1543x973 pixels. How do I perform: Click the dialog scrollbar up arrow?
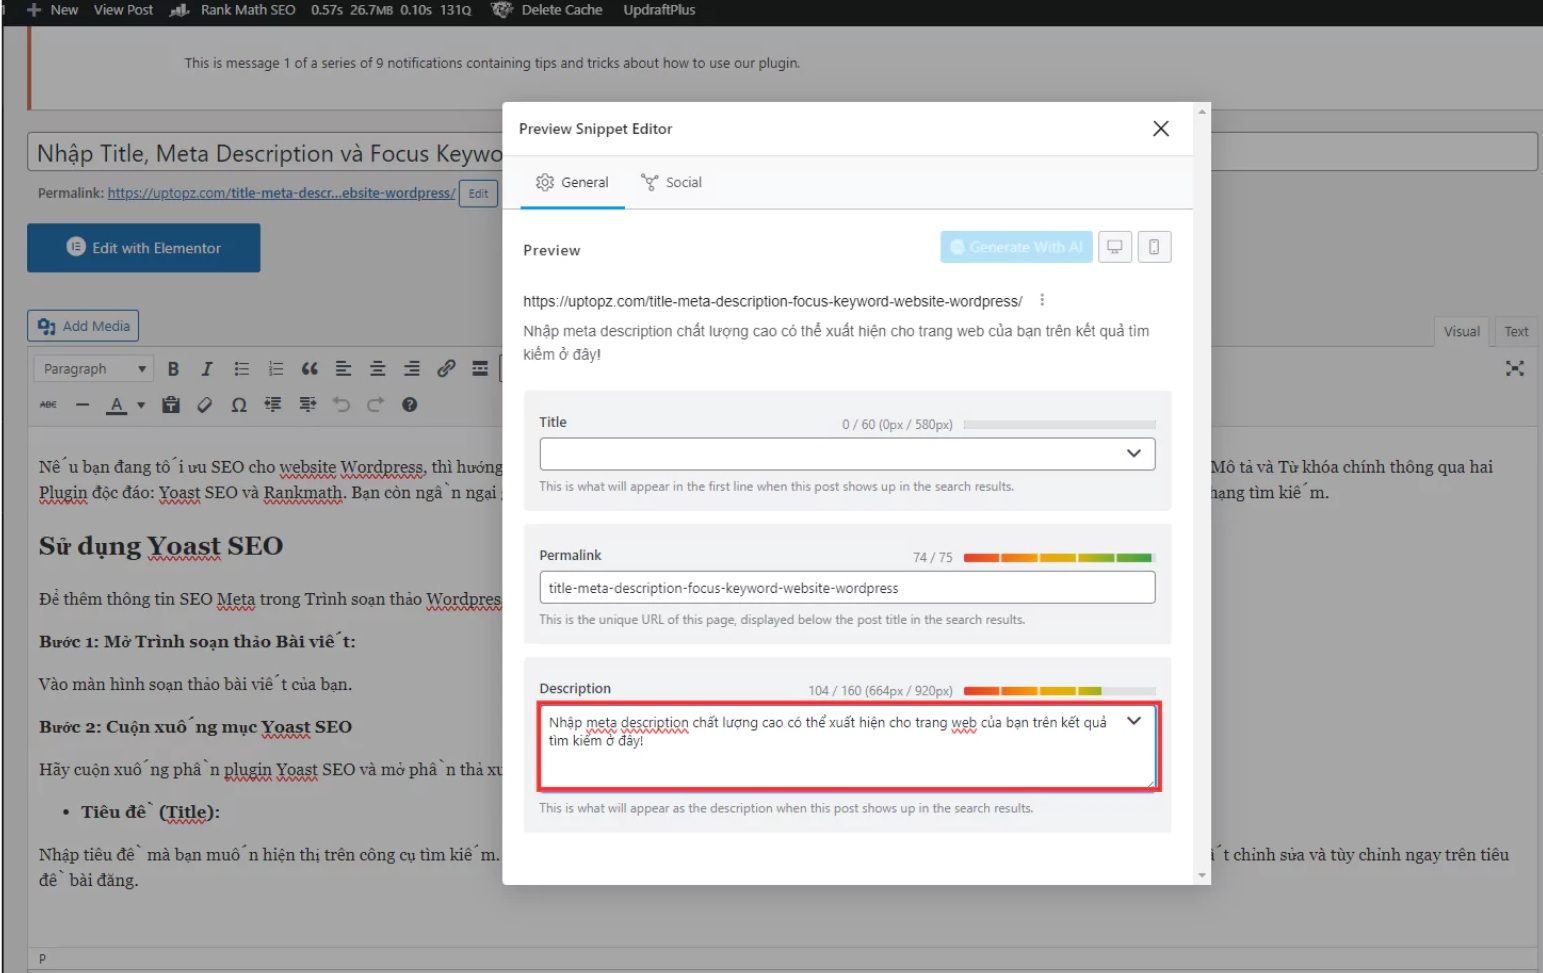(1202, 111)
